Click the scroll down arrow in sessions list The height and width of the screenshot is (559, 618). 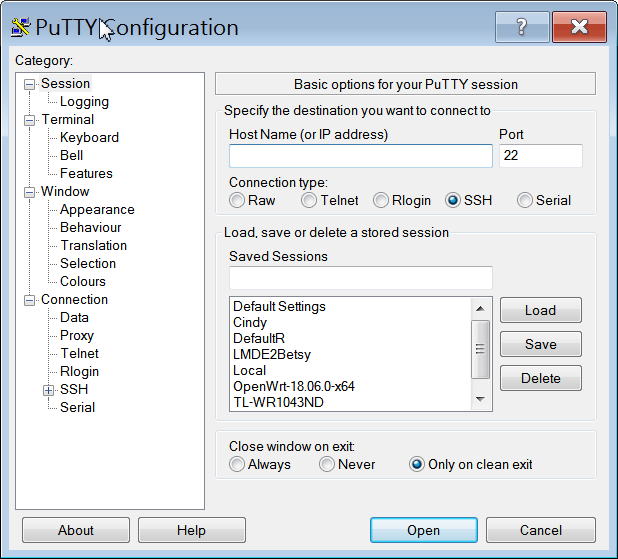click(480, 399)
